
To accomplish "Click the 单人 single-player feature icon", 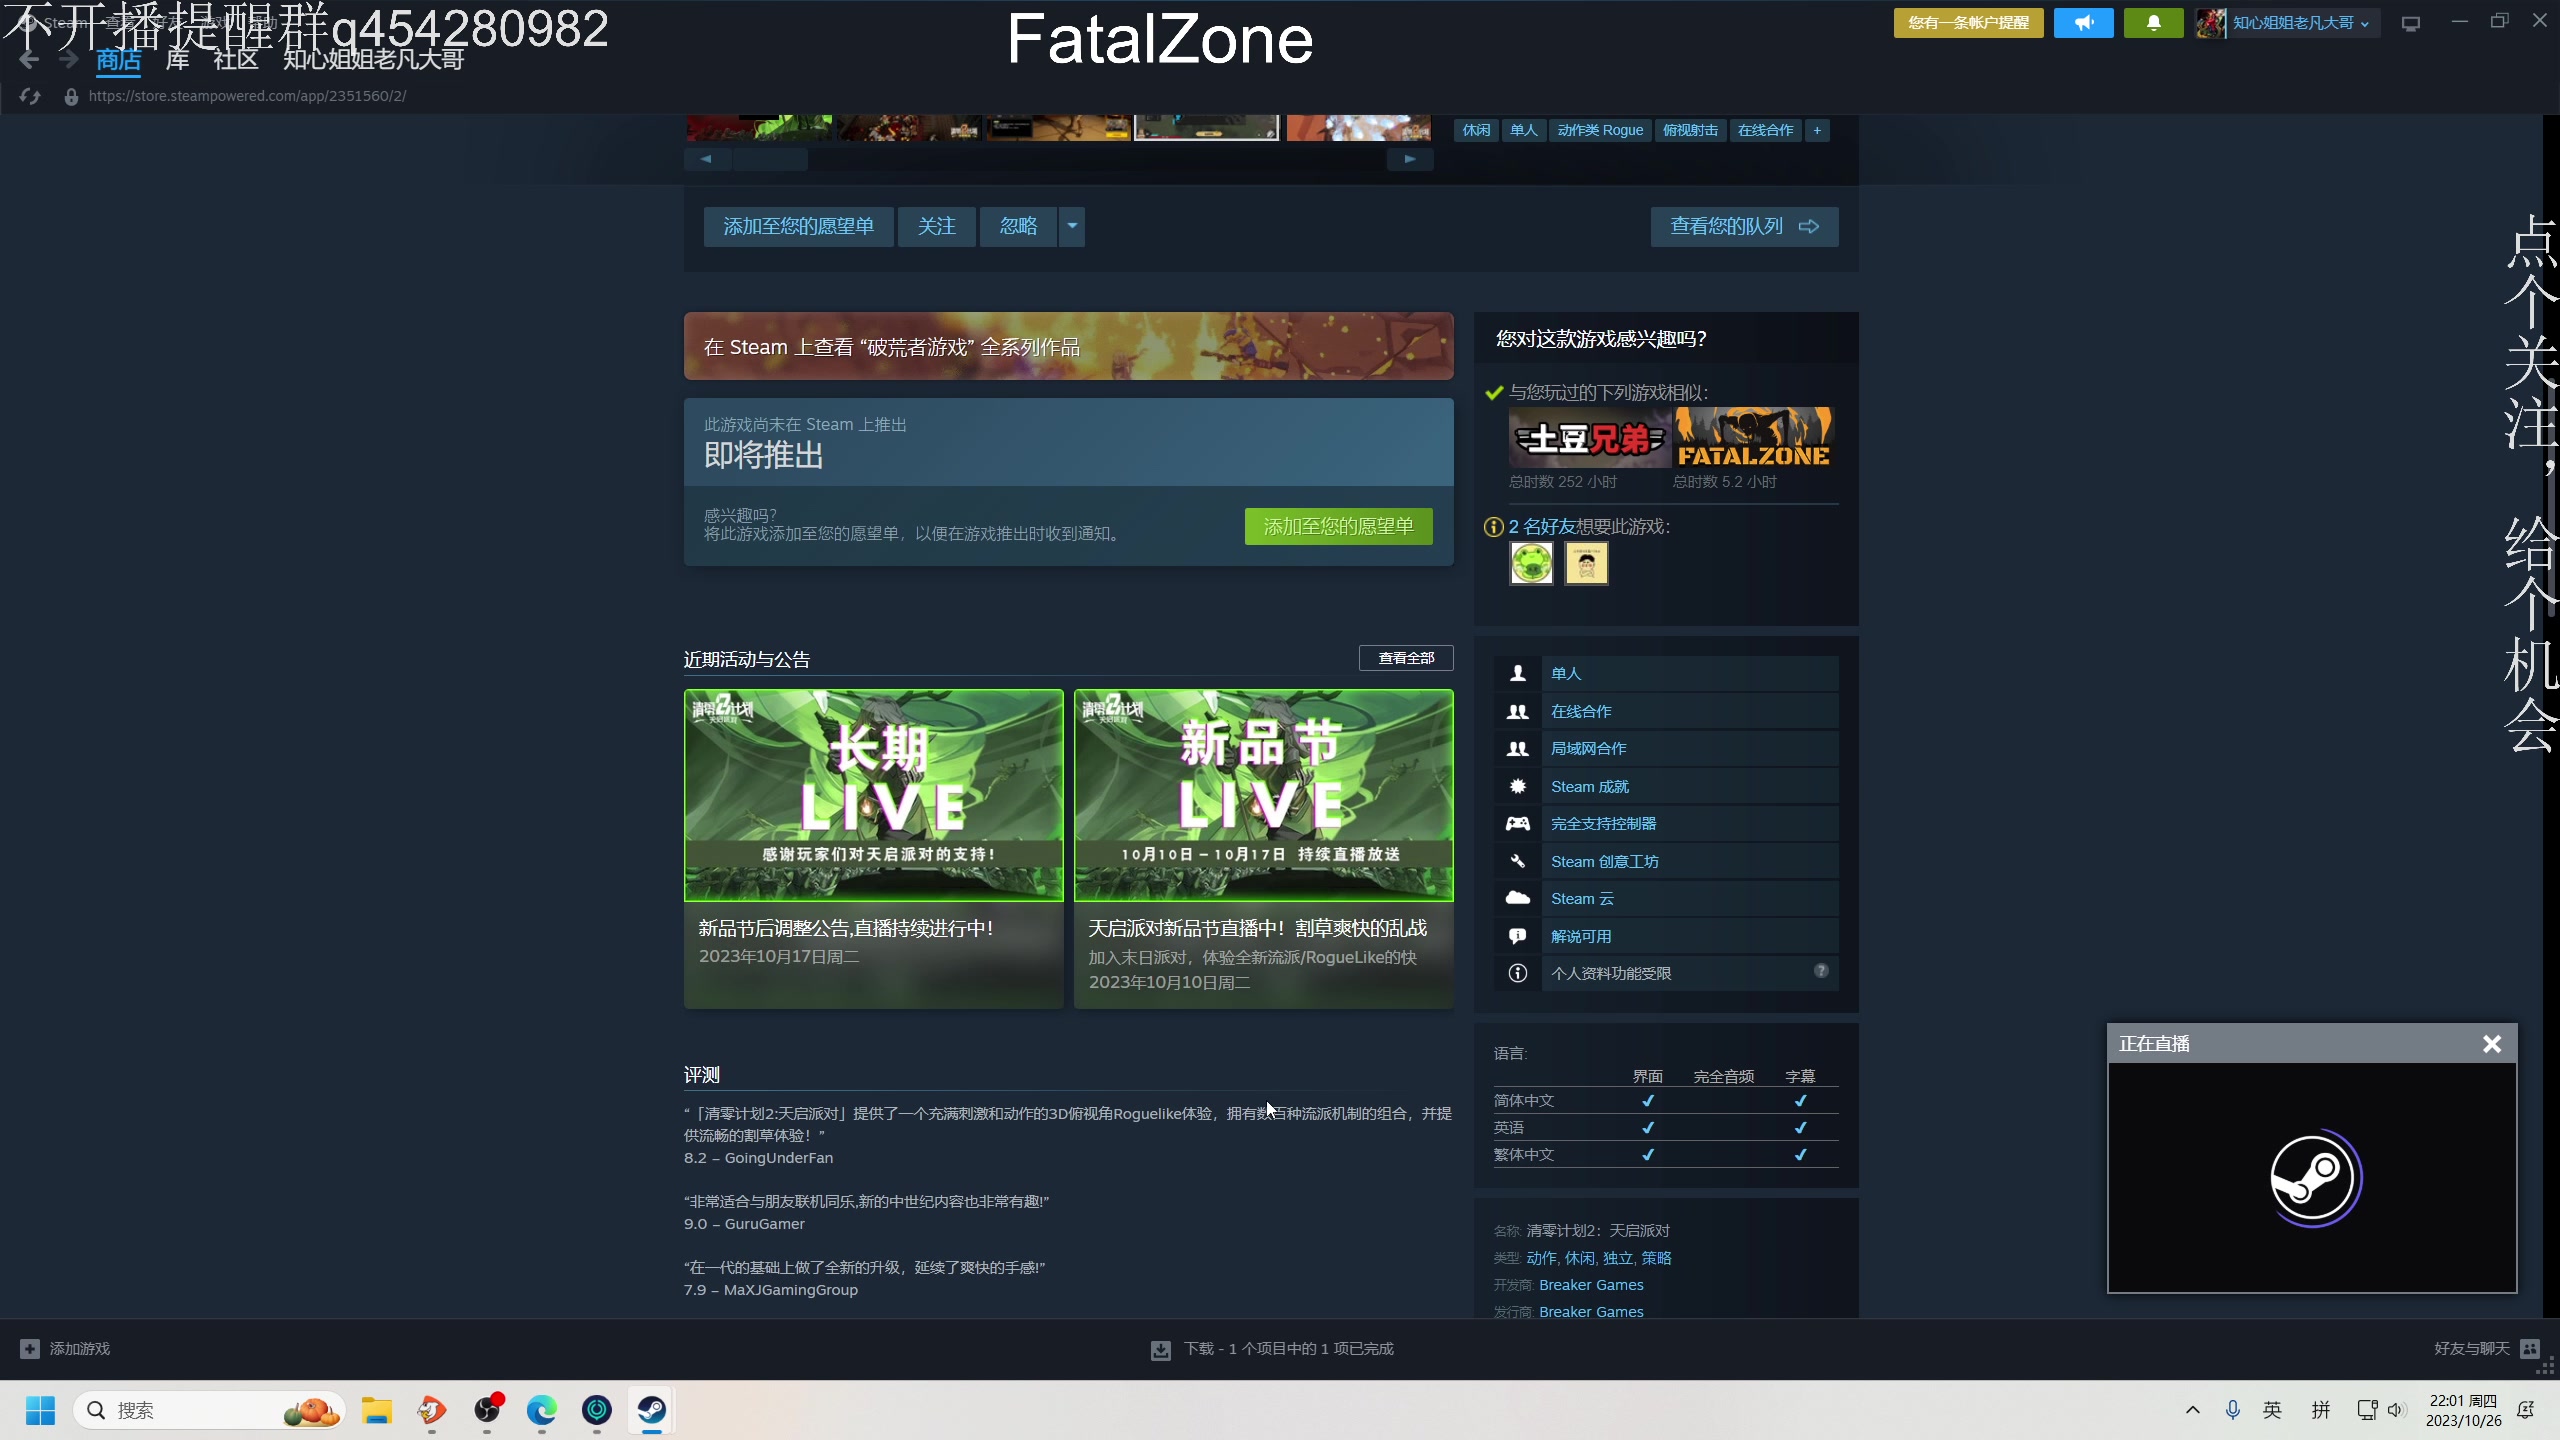I will tap(1517, 674).
